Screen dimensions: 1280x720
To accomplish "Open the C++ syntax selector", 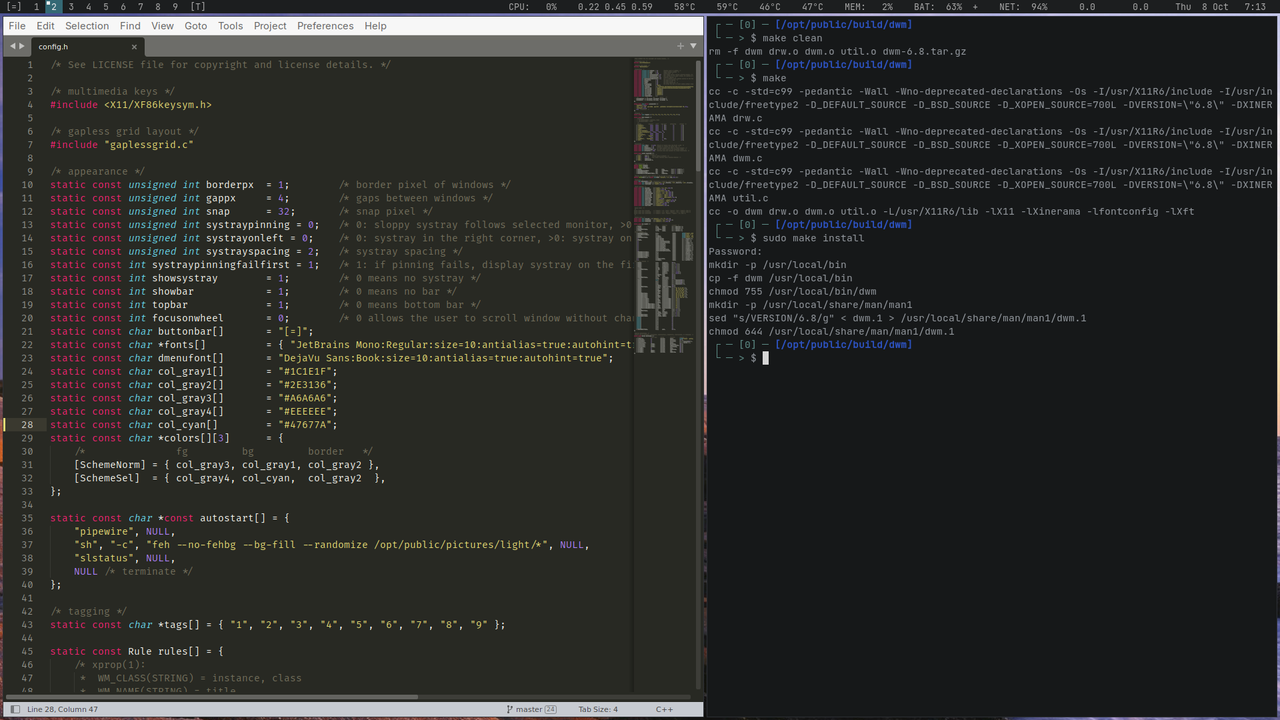I will click(664, 709).
